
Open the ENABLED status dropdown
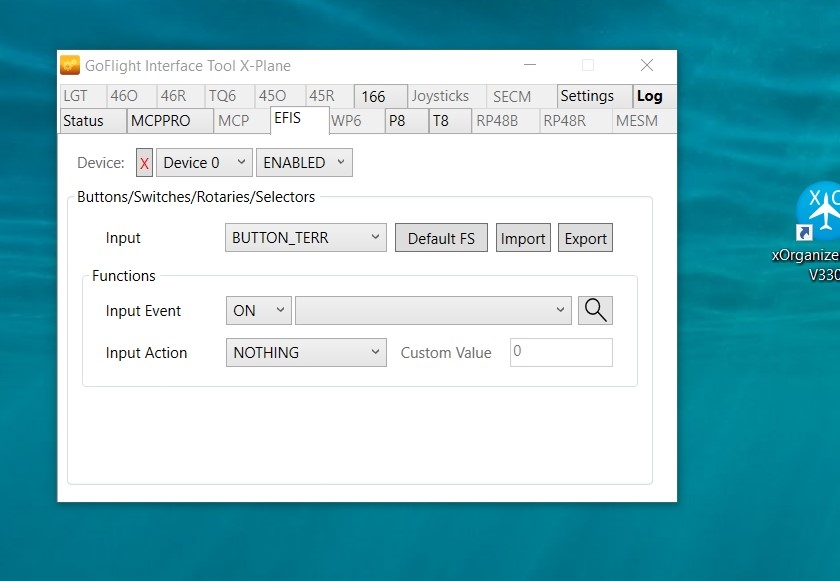(x=304, y=163)
